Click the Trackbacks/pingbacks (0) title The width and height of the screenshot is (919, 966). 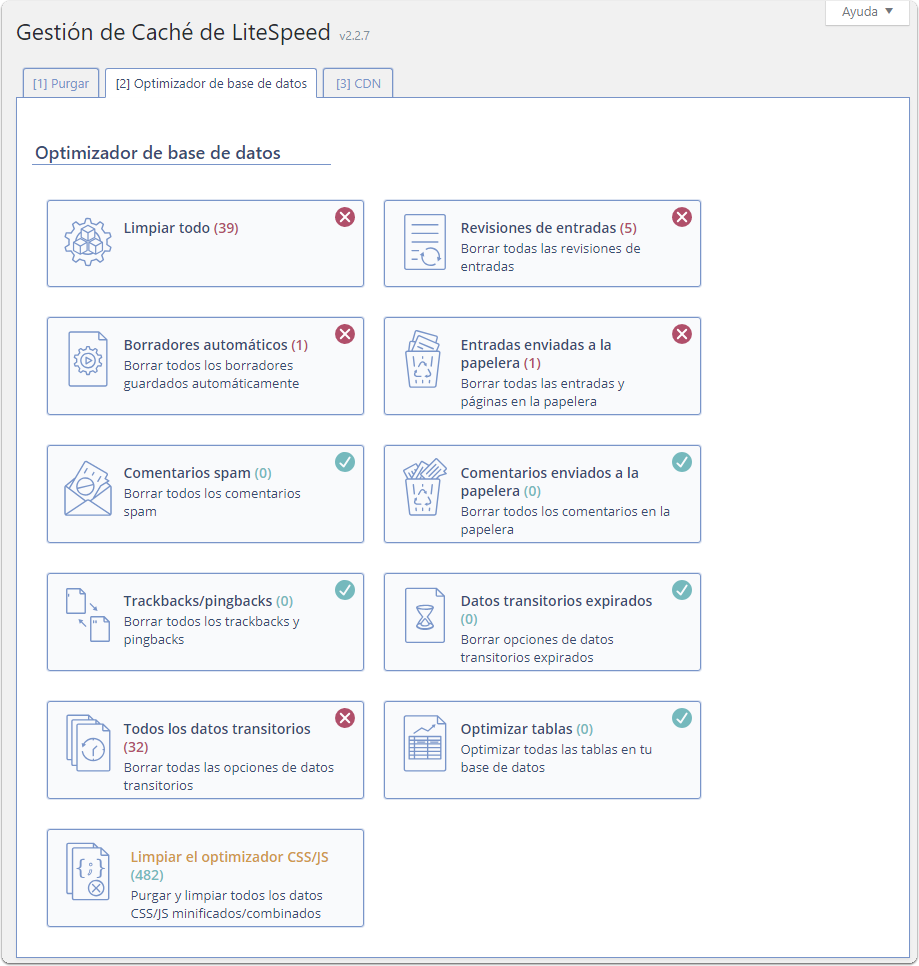(x=208, y=601)
